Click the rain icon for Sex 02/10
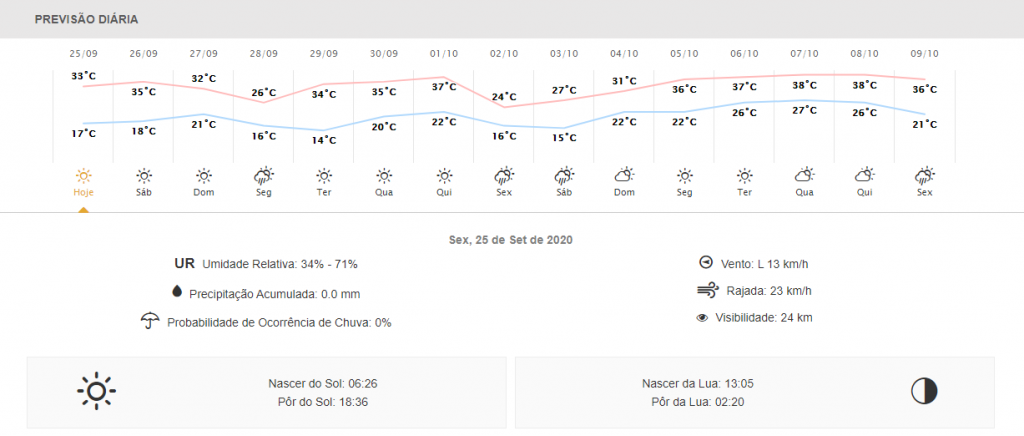Viewport: 1024px width, 436px height. pos(504,175)
